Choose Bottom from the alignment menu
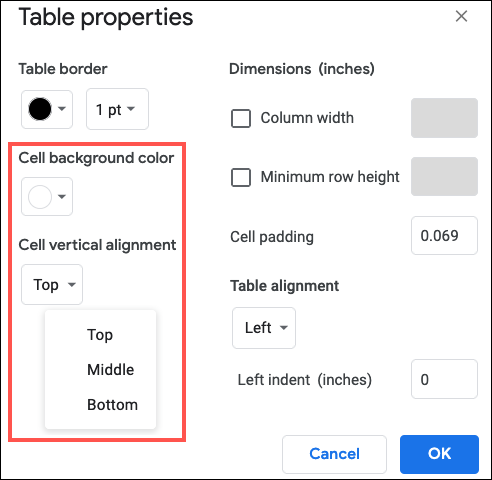492x480 pixels. (x=112, y=405)
